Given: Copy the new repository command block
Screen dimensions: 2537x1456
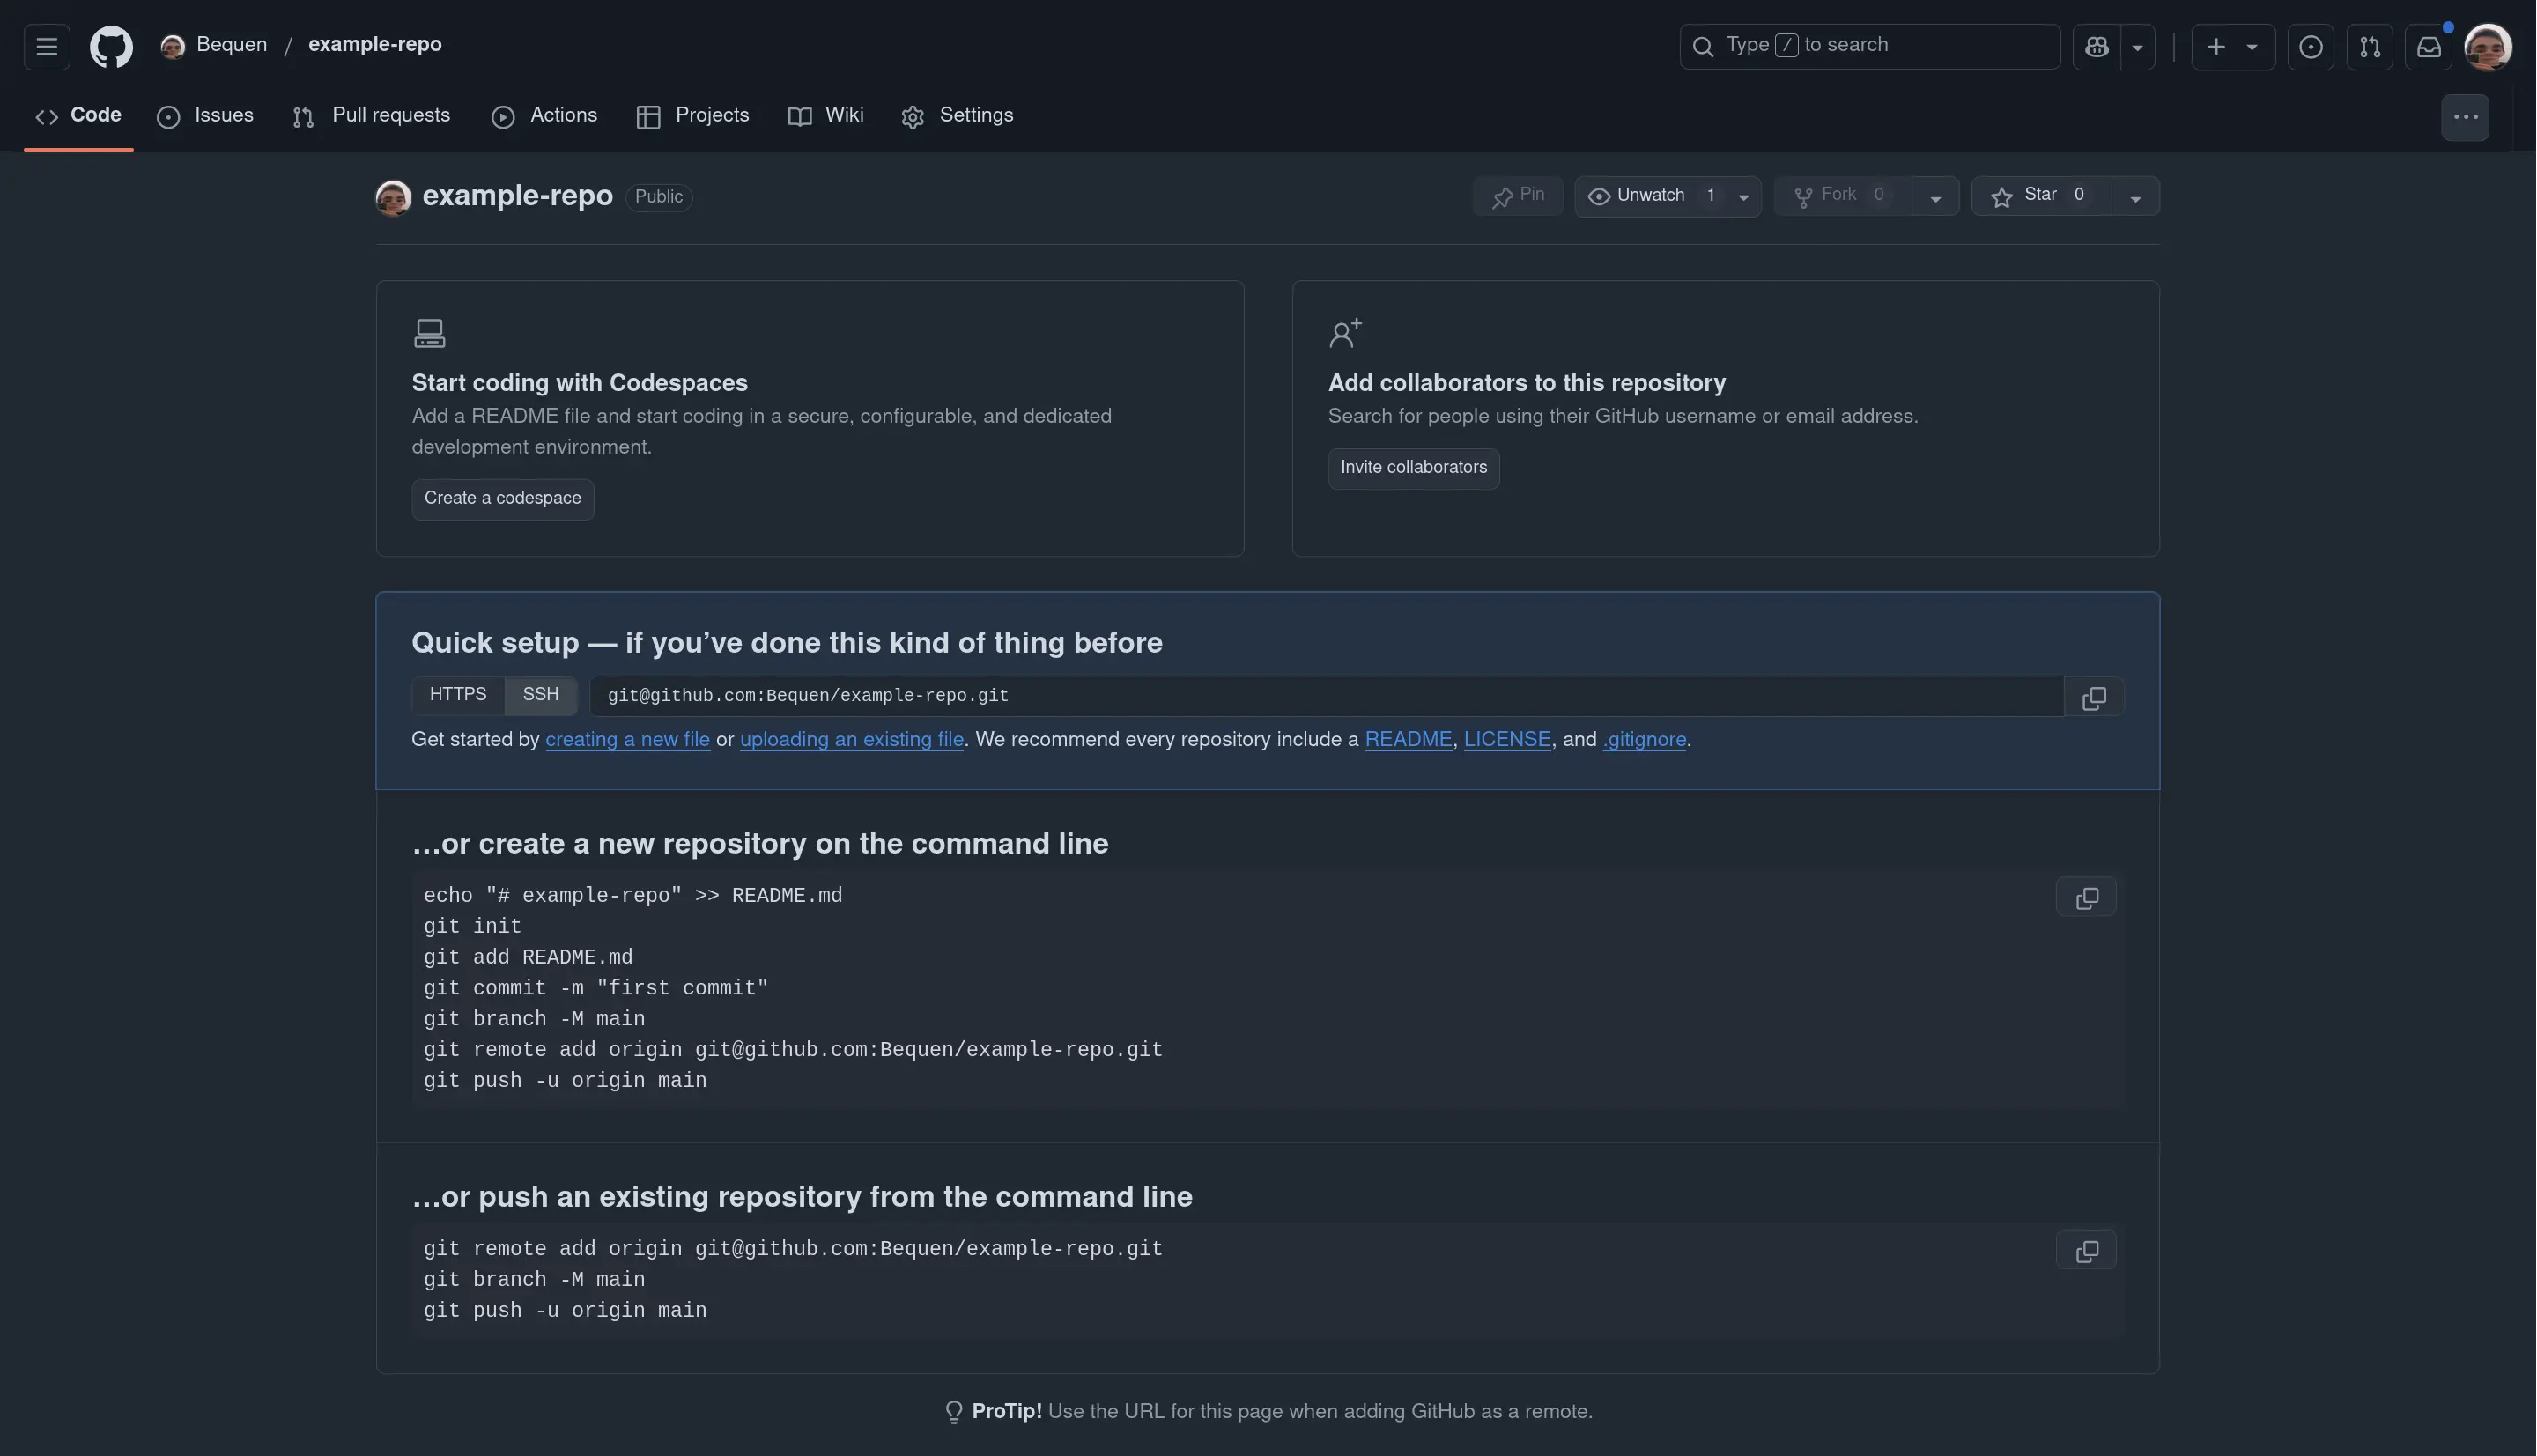Looking at the screenshot, I should coord(2086,897).
